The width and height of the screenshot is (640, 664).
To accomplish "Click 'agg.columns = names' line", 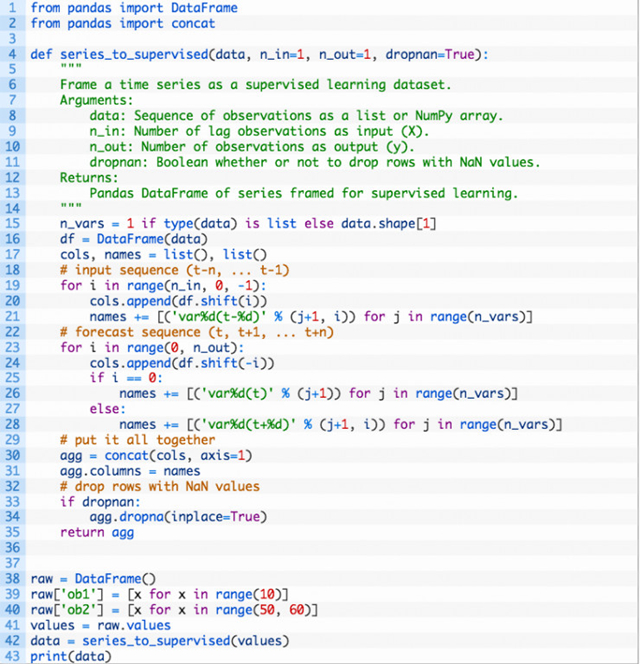I will click(130, 471).
